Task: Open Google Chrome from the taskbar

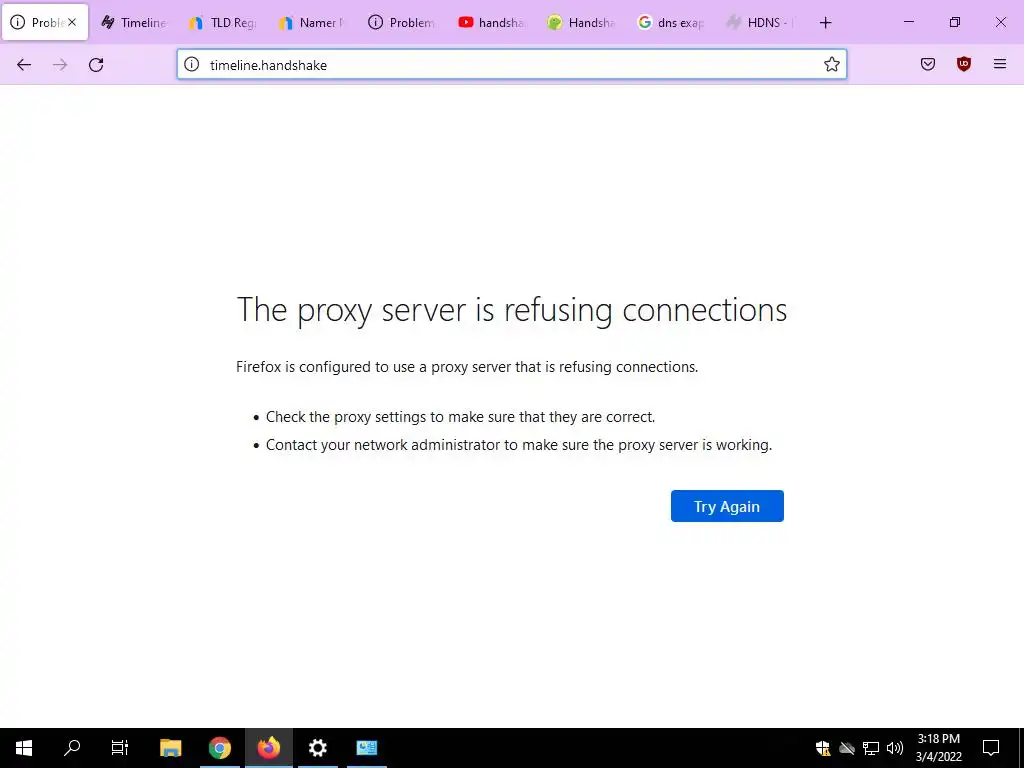Action: (x=220, y=748)
